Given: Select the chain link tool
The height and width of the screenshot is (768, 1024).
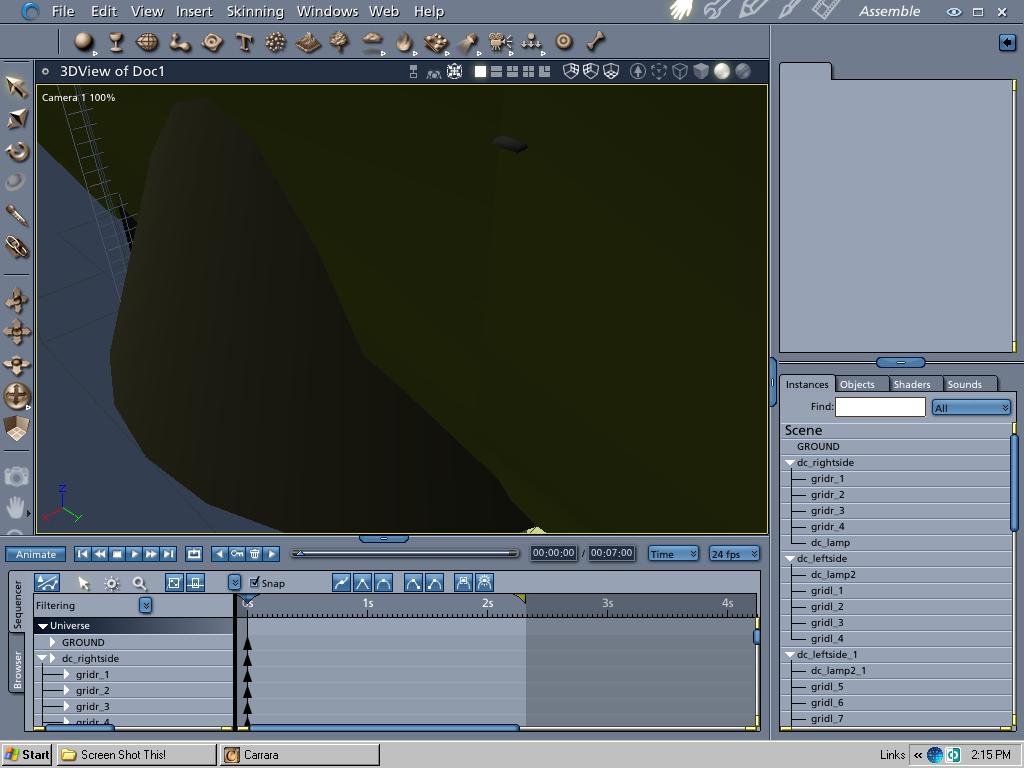Looking at the screenshot, I should click(16, 247).
